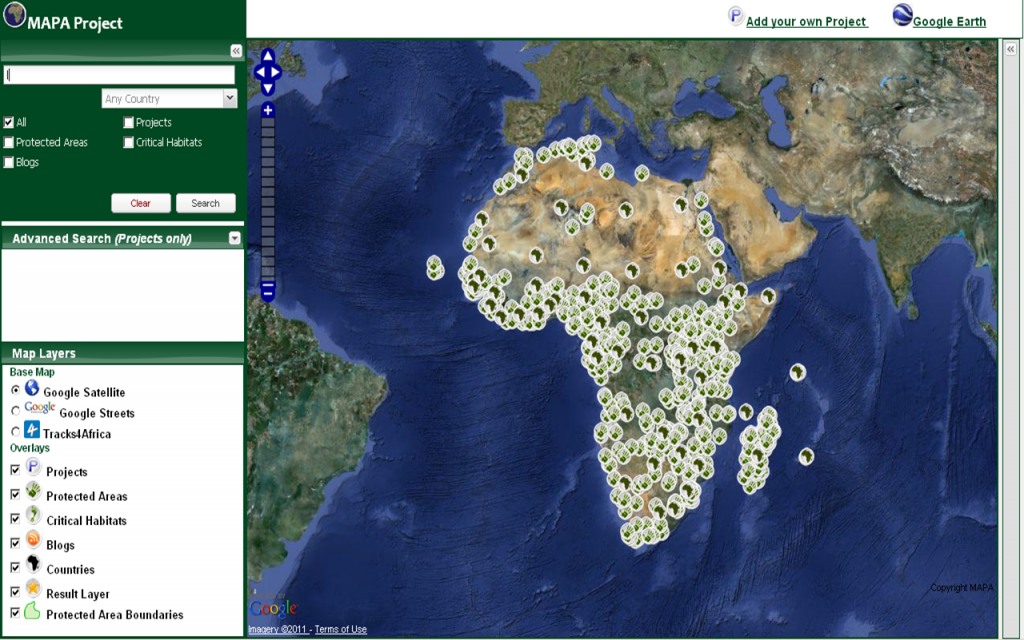Toggle the Critical Habitats overlay checkbox
The image size is (1024, 640).
[x=15, y=519]
